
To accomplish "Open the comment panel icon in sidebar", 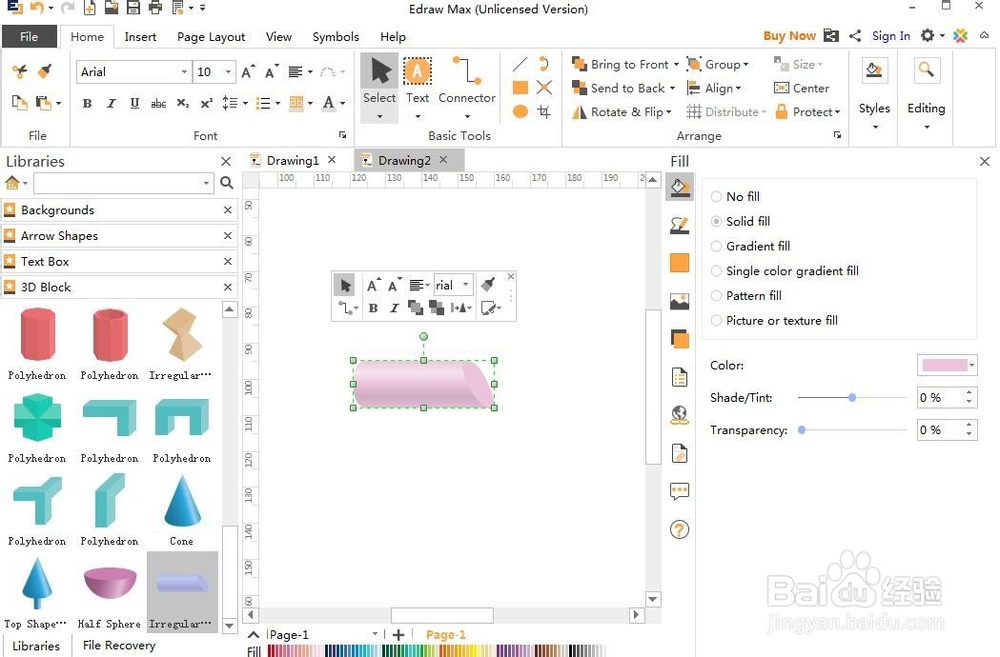I will click(x=679, y=491).
